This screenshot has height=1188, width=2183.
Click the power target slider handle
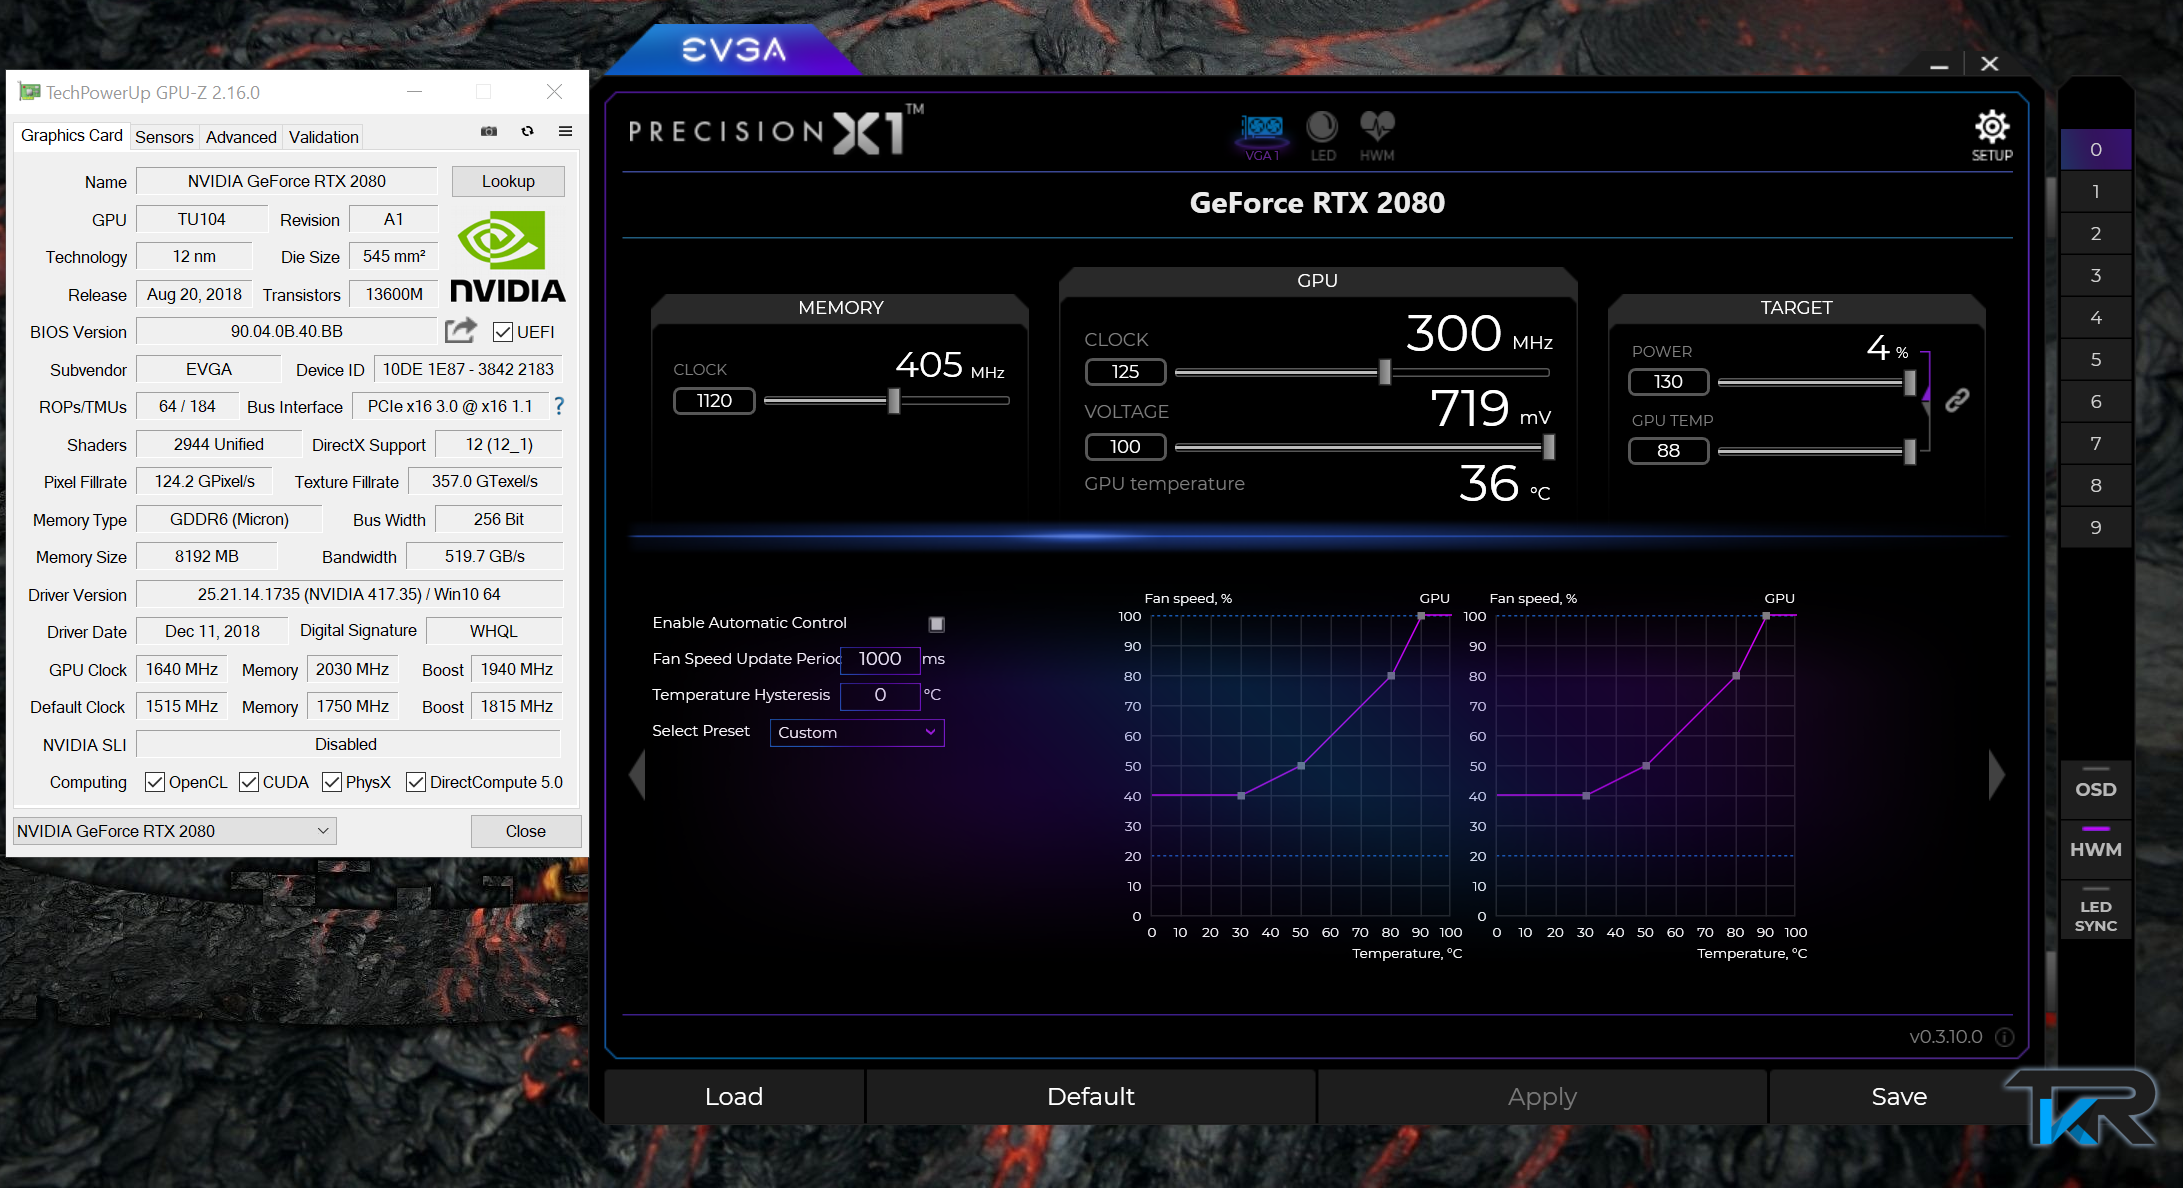pyautogui.click(x=1910, y=382)
